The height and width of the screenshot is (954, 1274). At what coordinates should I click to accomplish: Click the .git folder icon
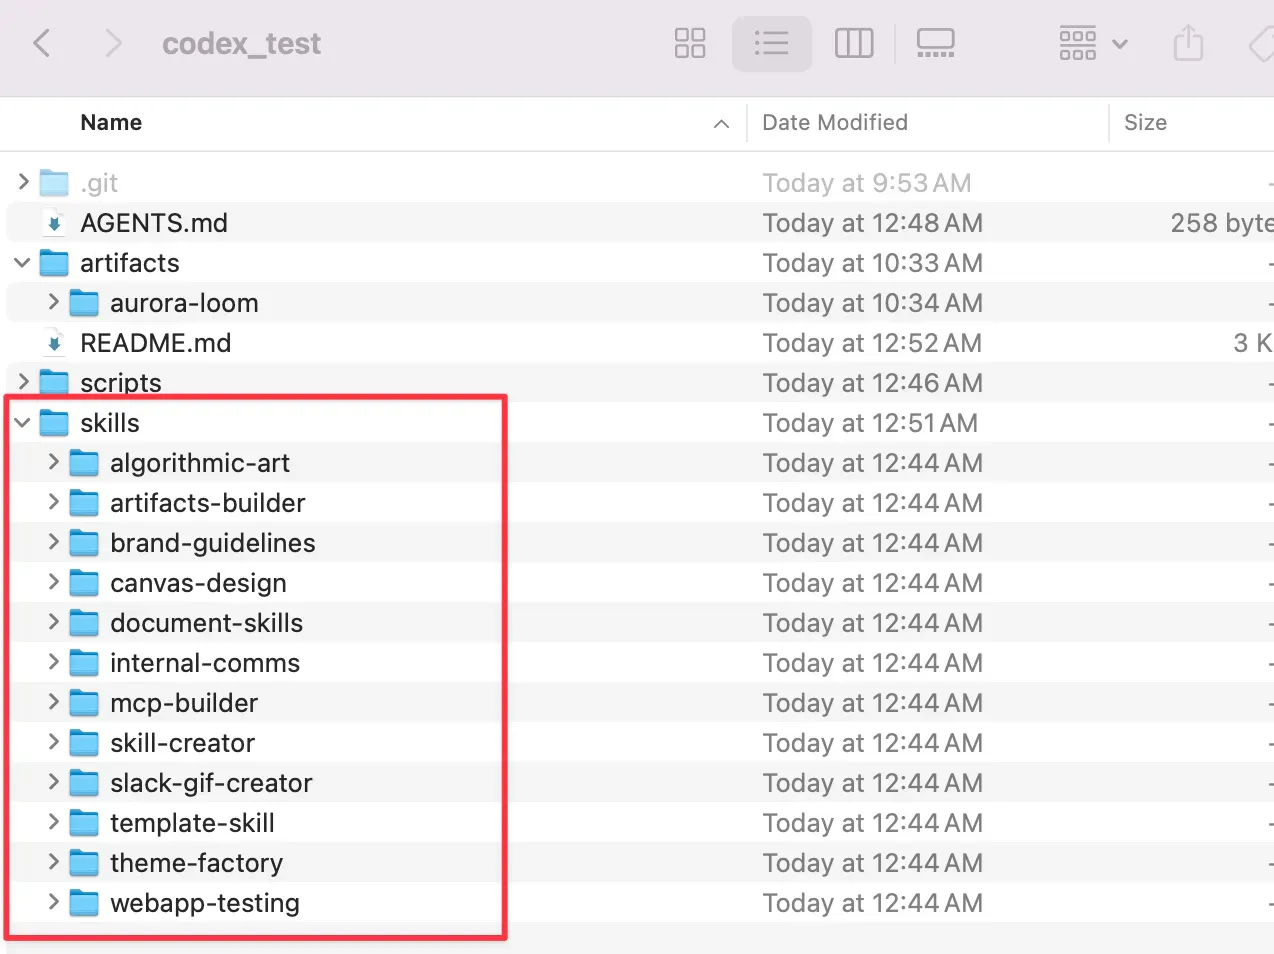(x=54, y=183)
